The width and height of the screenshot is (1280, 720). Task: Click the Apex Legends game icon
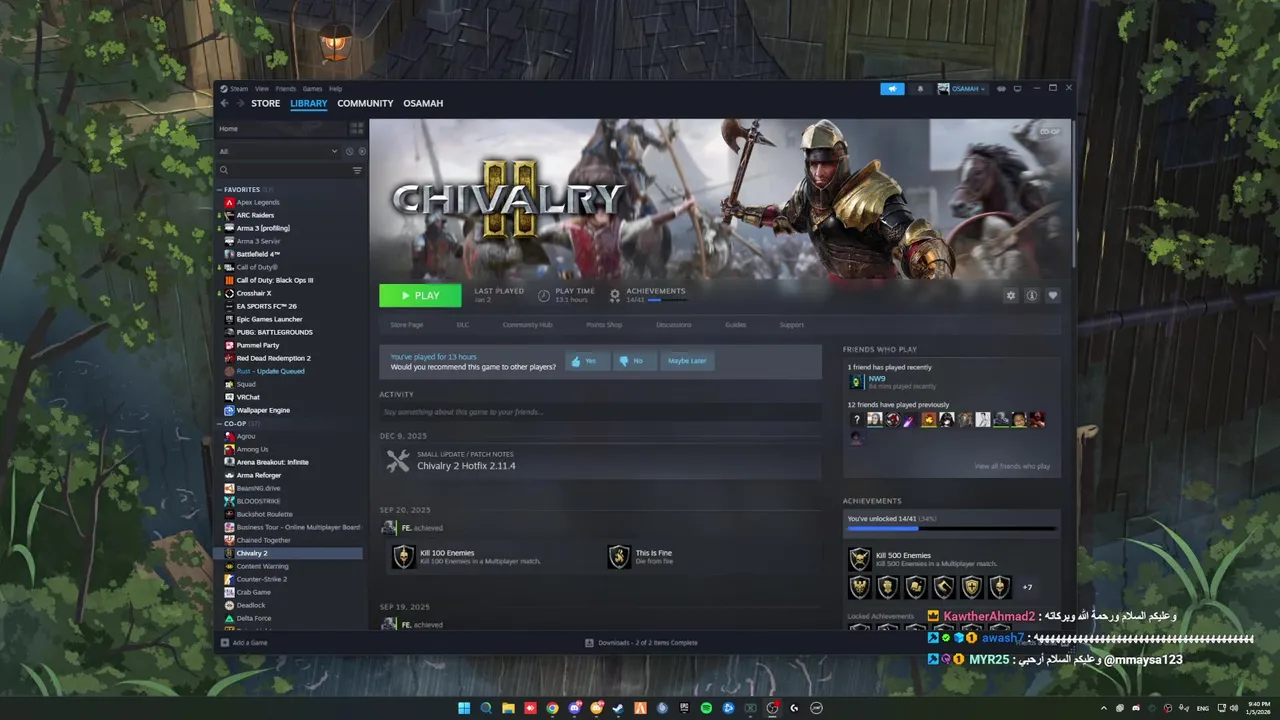[x=230, y=202]
